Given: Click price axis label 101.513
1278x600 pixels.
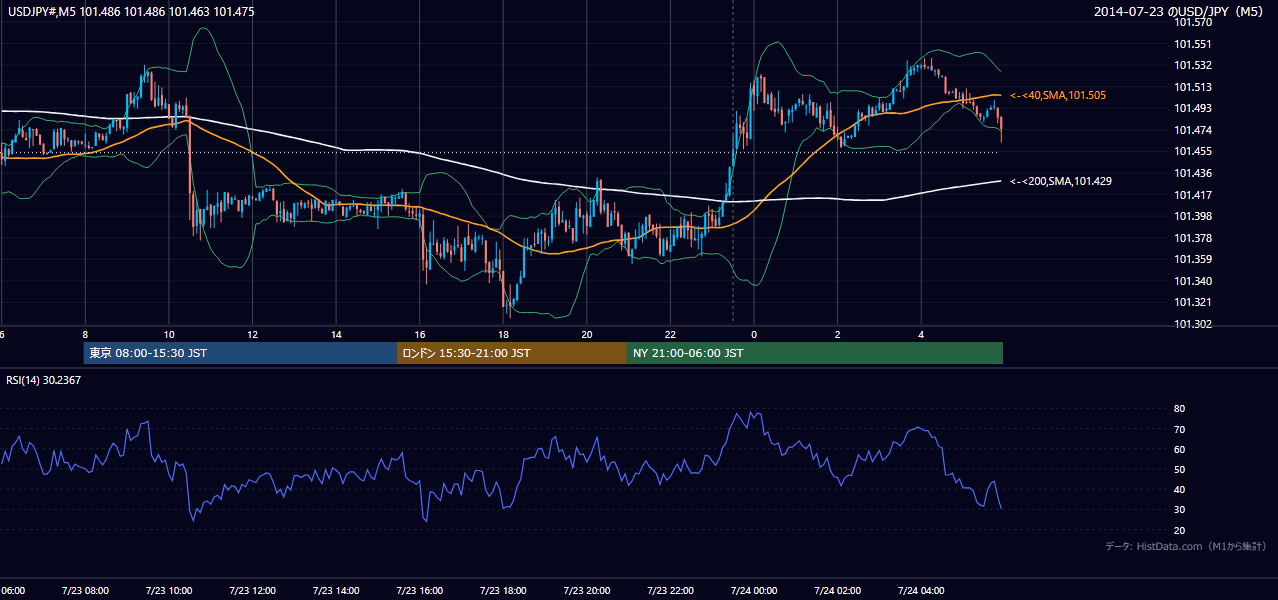Looking at the screenshot, I should click(1192, 87).
